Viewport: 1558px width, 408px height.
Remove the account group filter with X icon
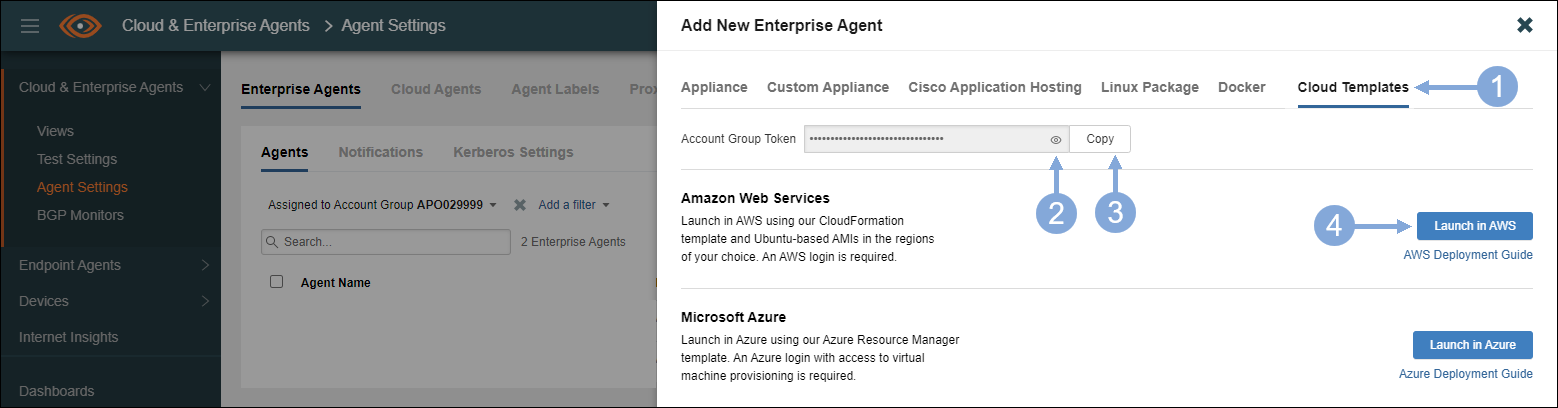[519, 205]
